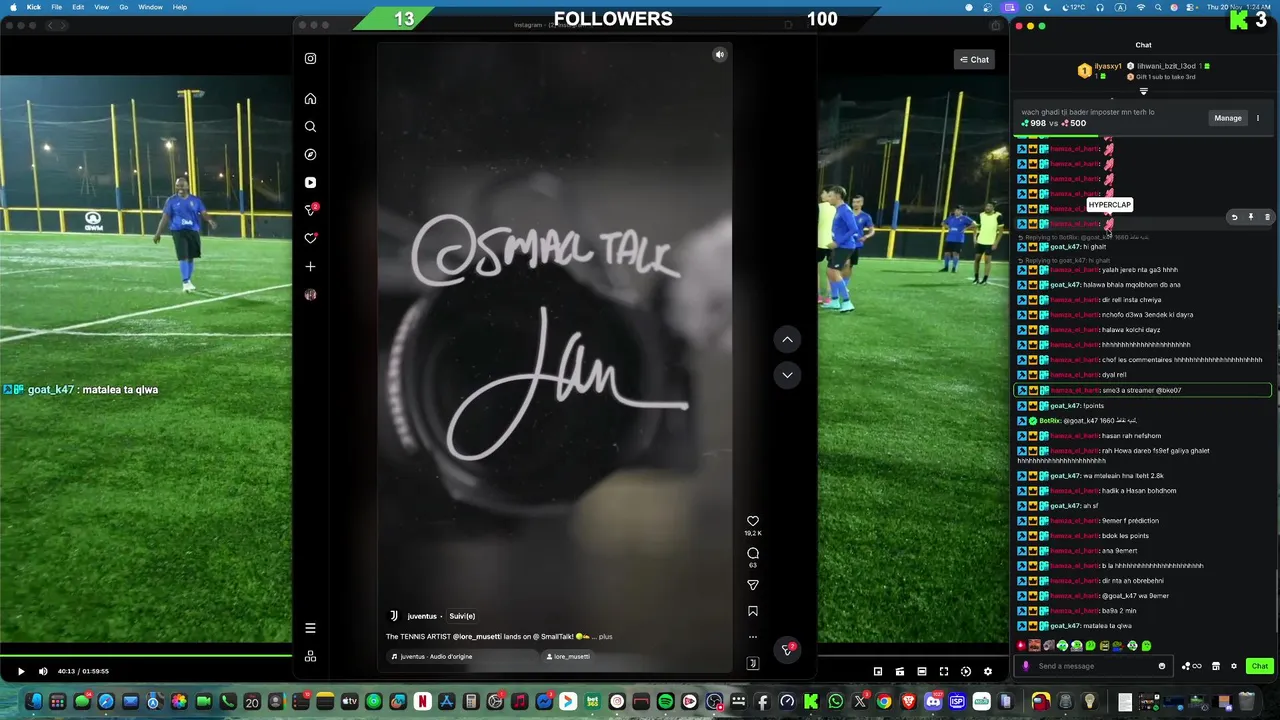Like the reel with heart icon

click(753, 521)
